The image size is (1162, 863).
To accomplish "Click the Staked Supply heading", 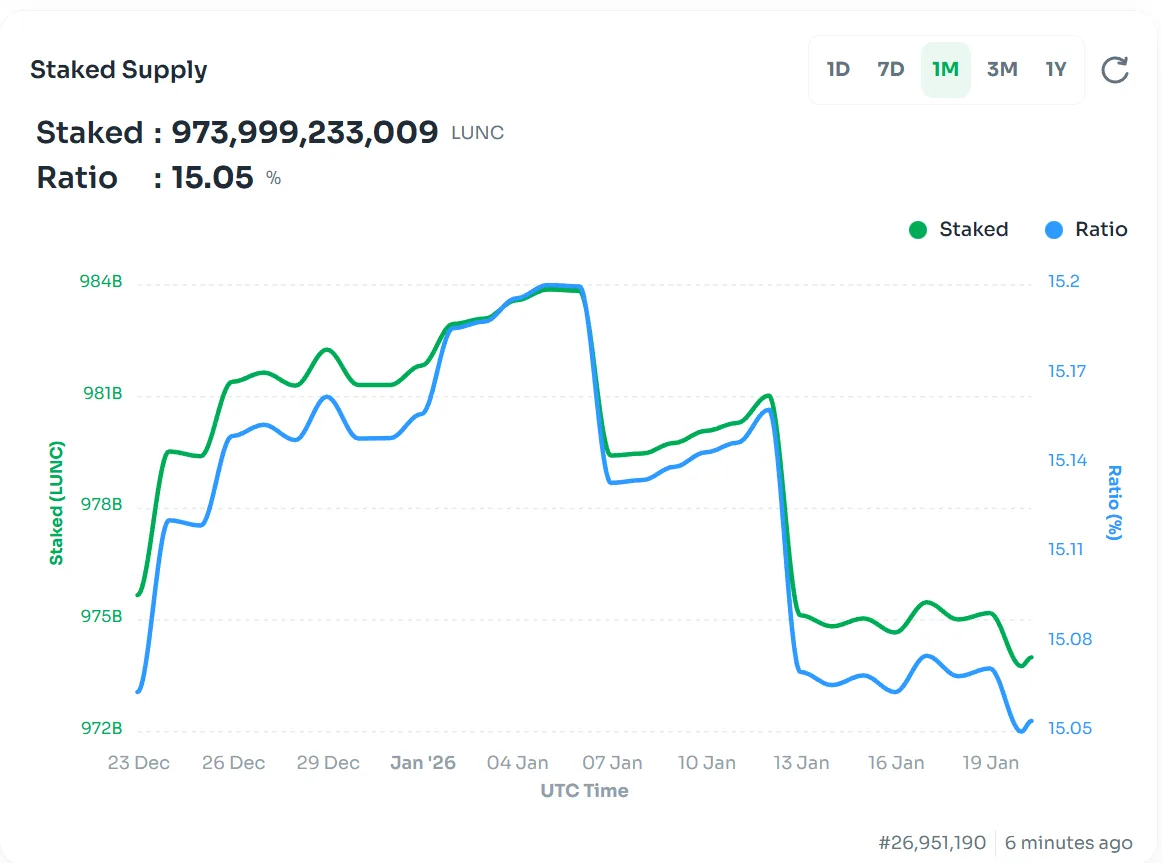I will click(x=119, y=70).
